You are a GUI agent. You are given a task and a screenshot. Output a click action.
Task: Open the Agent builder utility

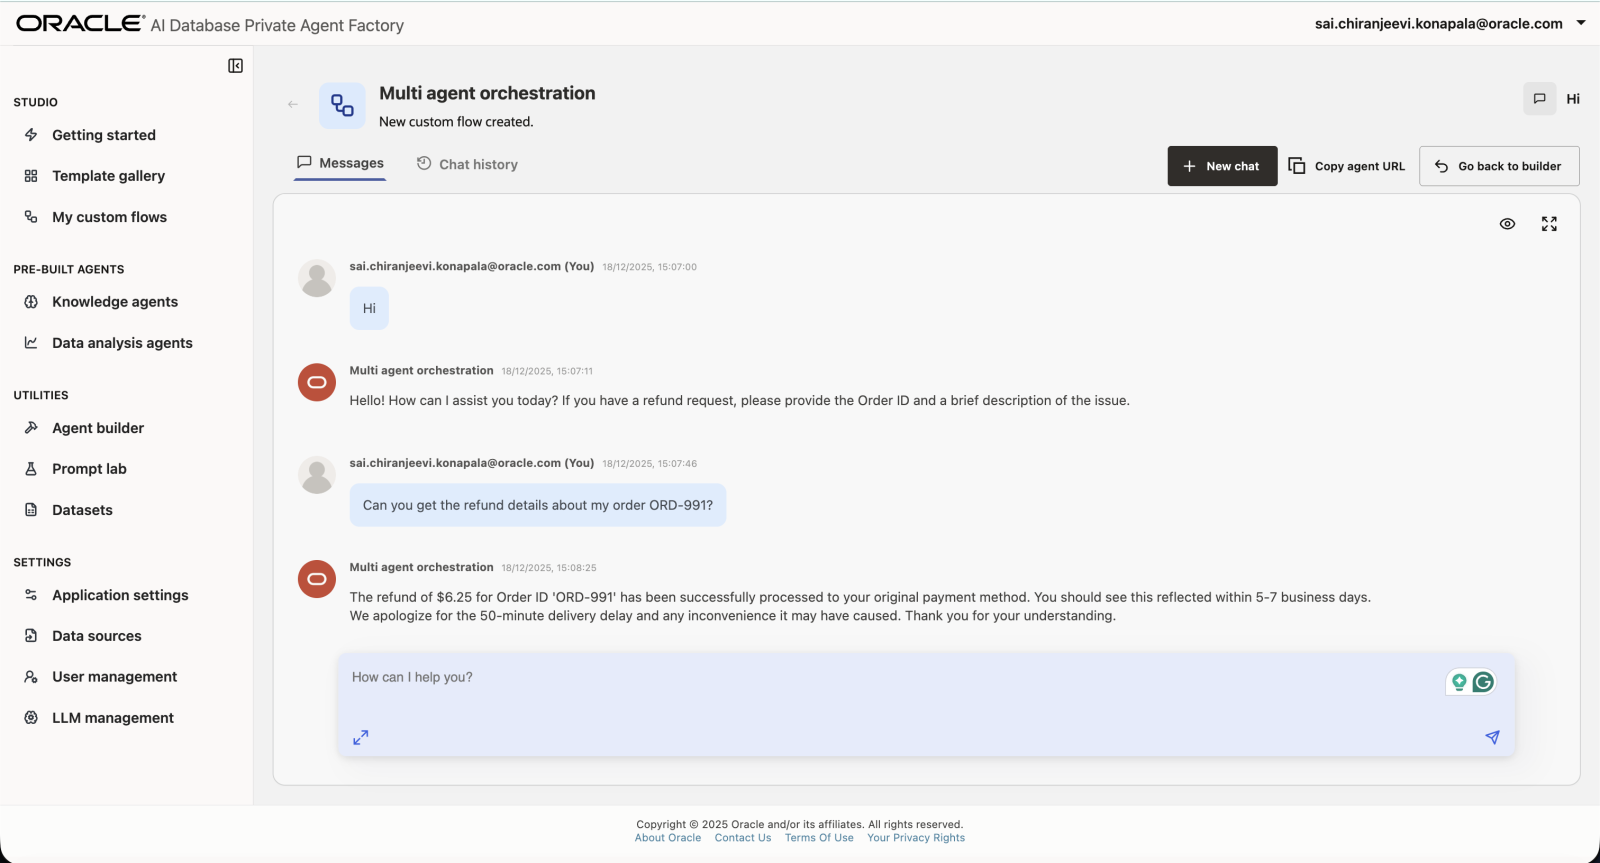[x=98, y=428]
